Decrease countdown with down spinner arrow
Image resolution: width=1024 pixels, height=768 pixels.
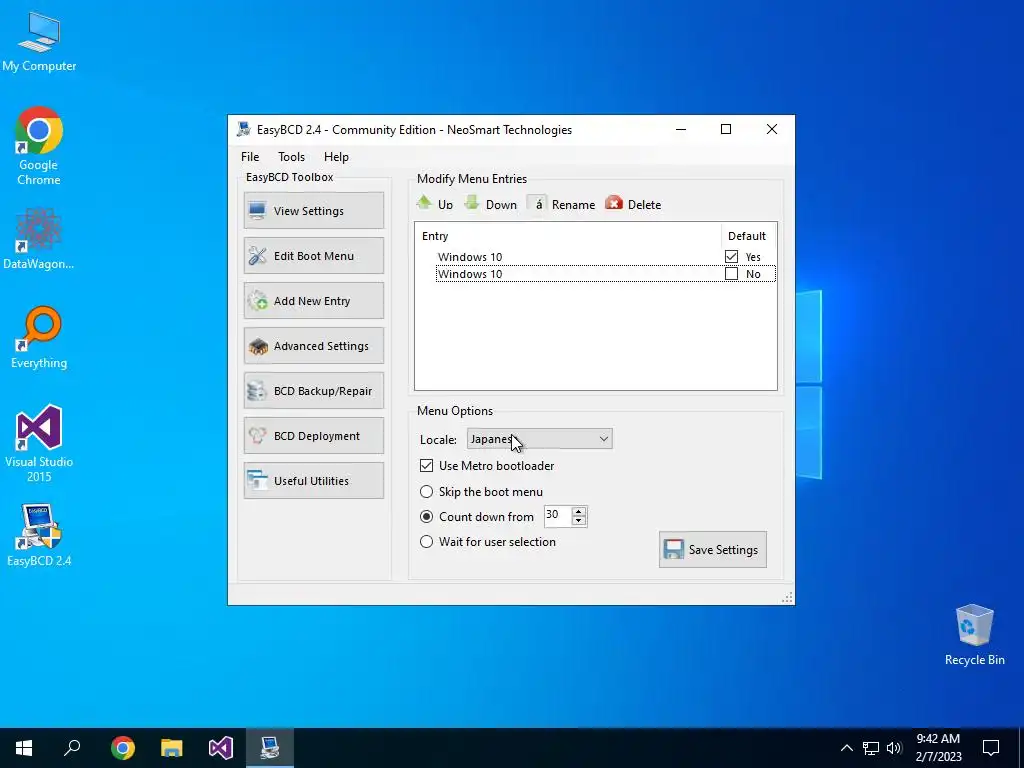(579, 521)
